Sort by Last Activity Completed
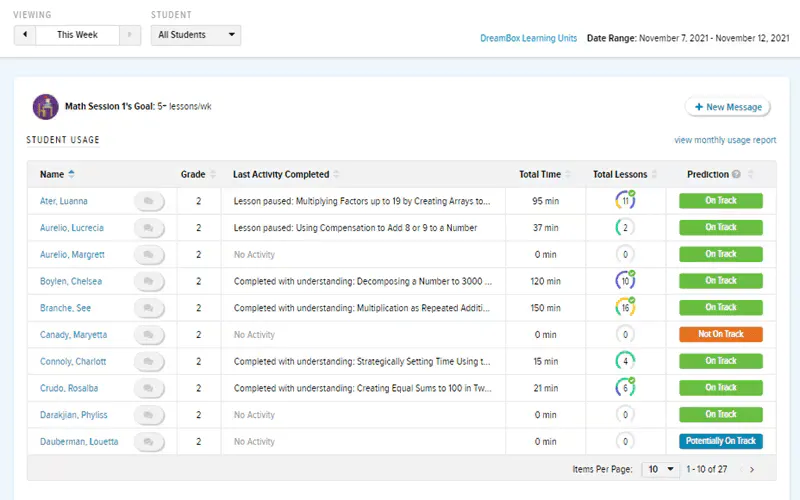 [286, 174]
